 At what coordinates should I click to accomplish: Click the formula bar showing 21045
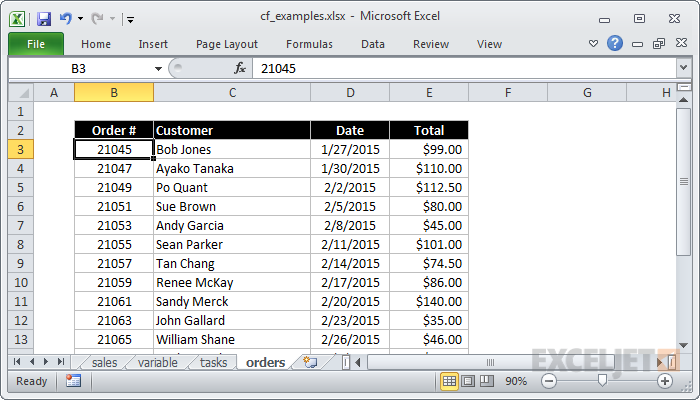(464, 69)
